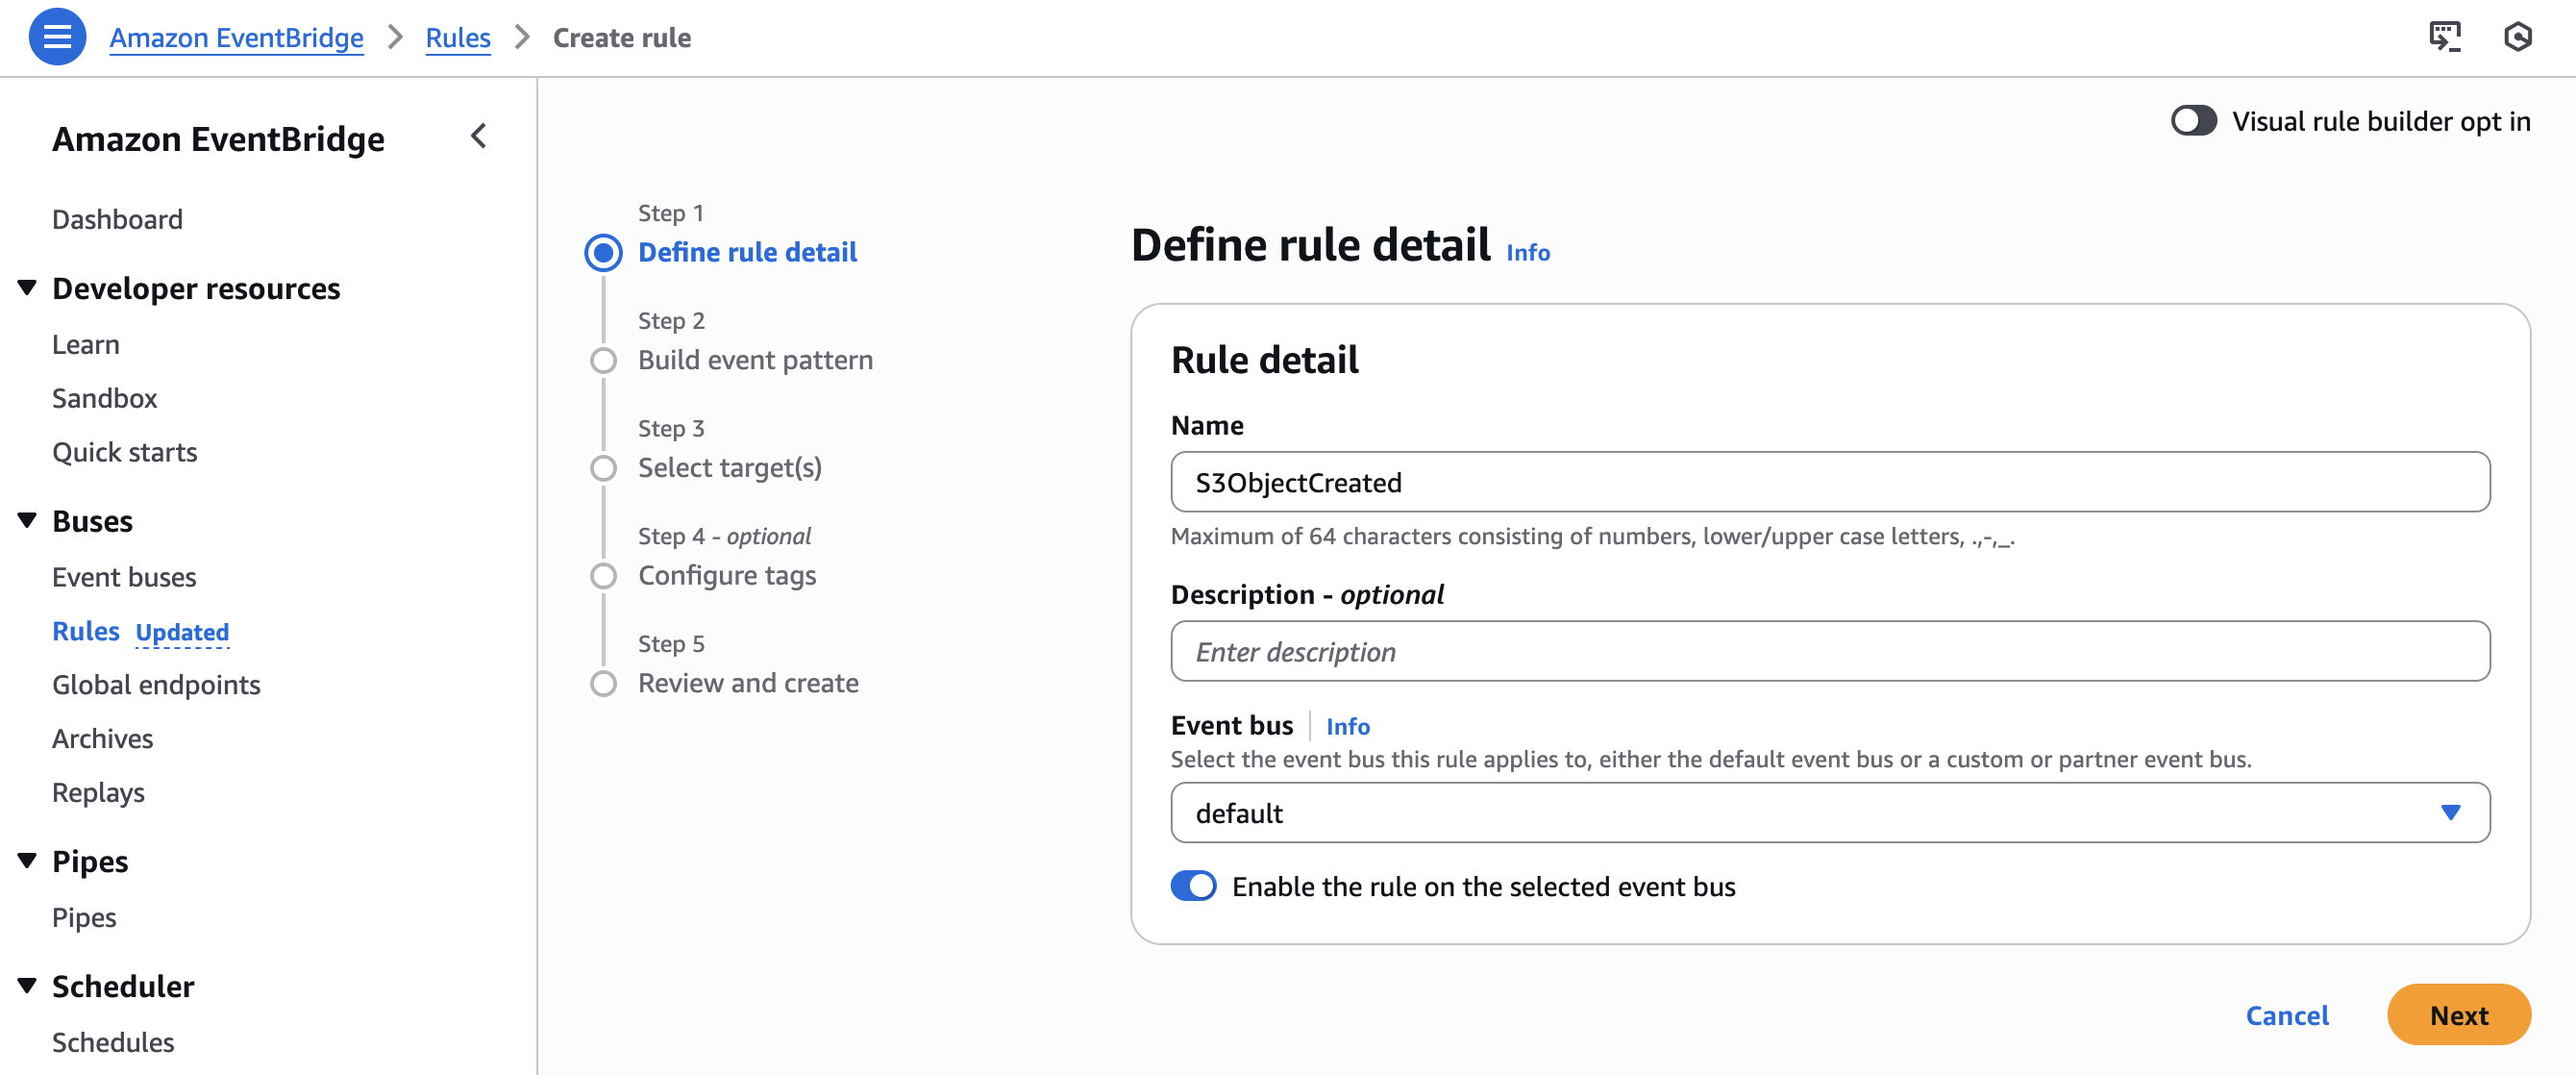
Task: Click the Description input field
Action: click(x=1829, y=651)
